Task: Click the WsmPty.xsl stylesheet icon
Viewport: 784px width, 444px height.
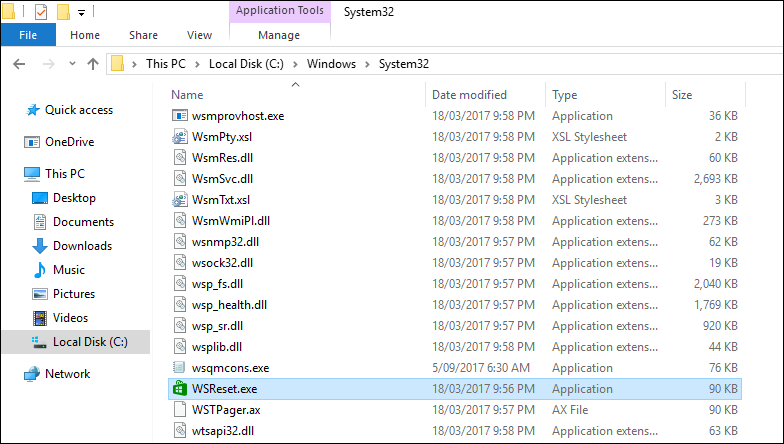Action: [180, 137]
